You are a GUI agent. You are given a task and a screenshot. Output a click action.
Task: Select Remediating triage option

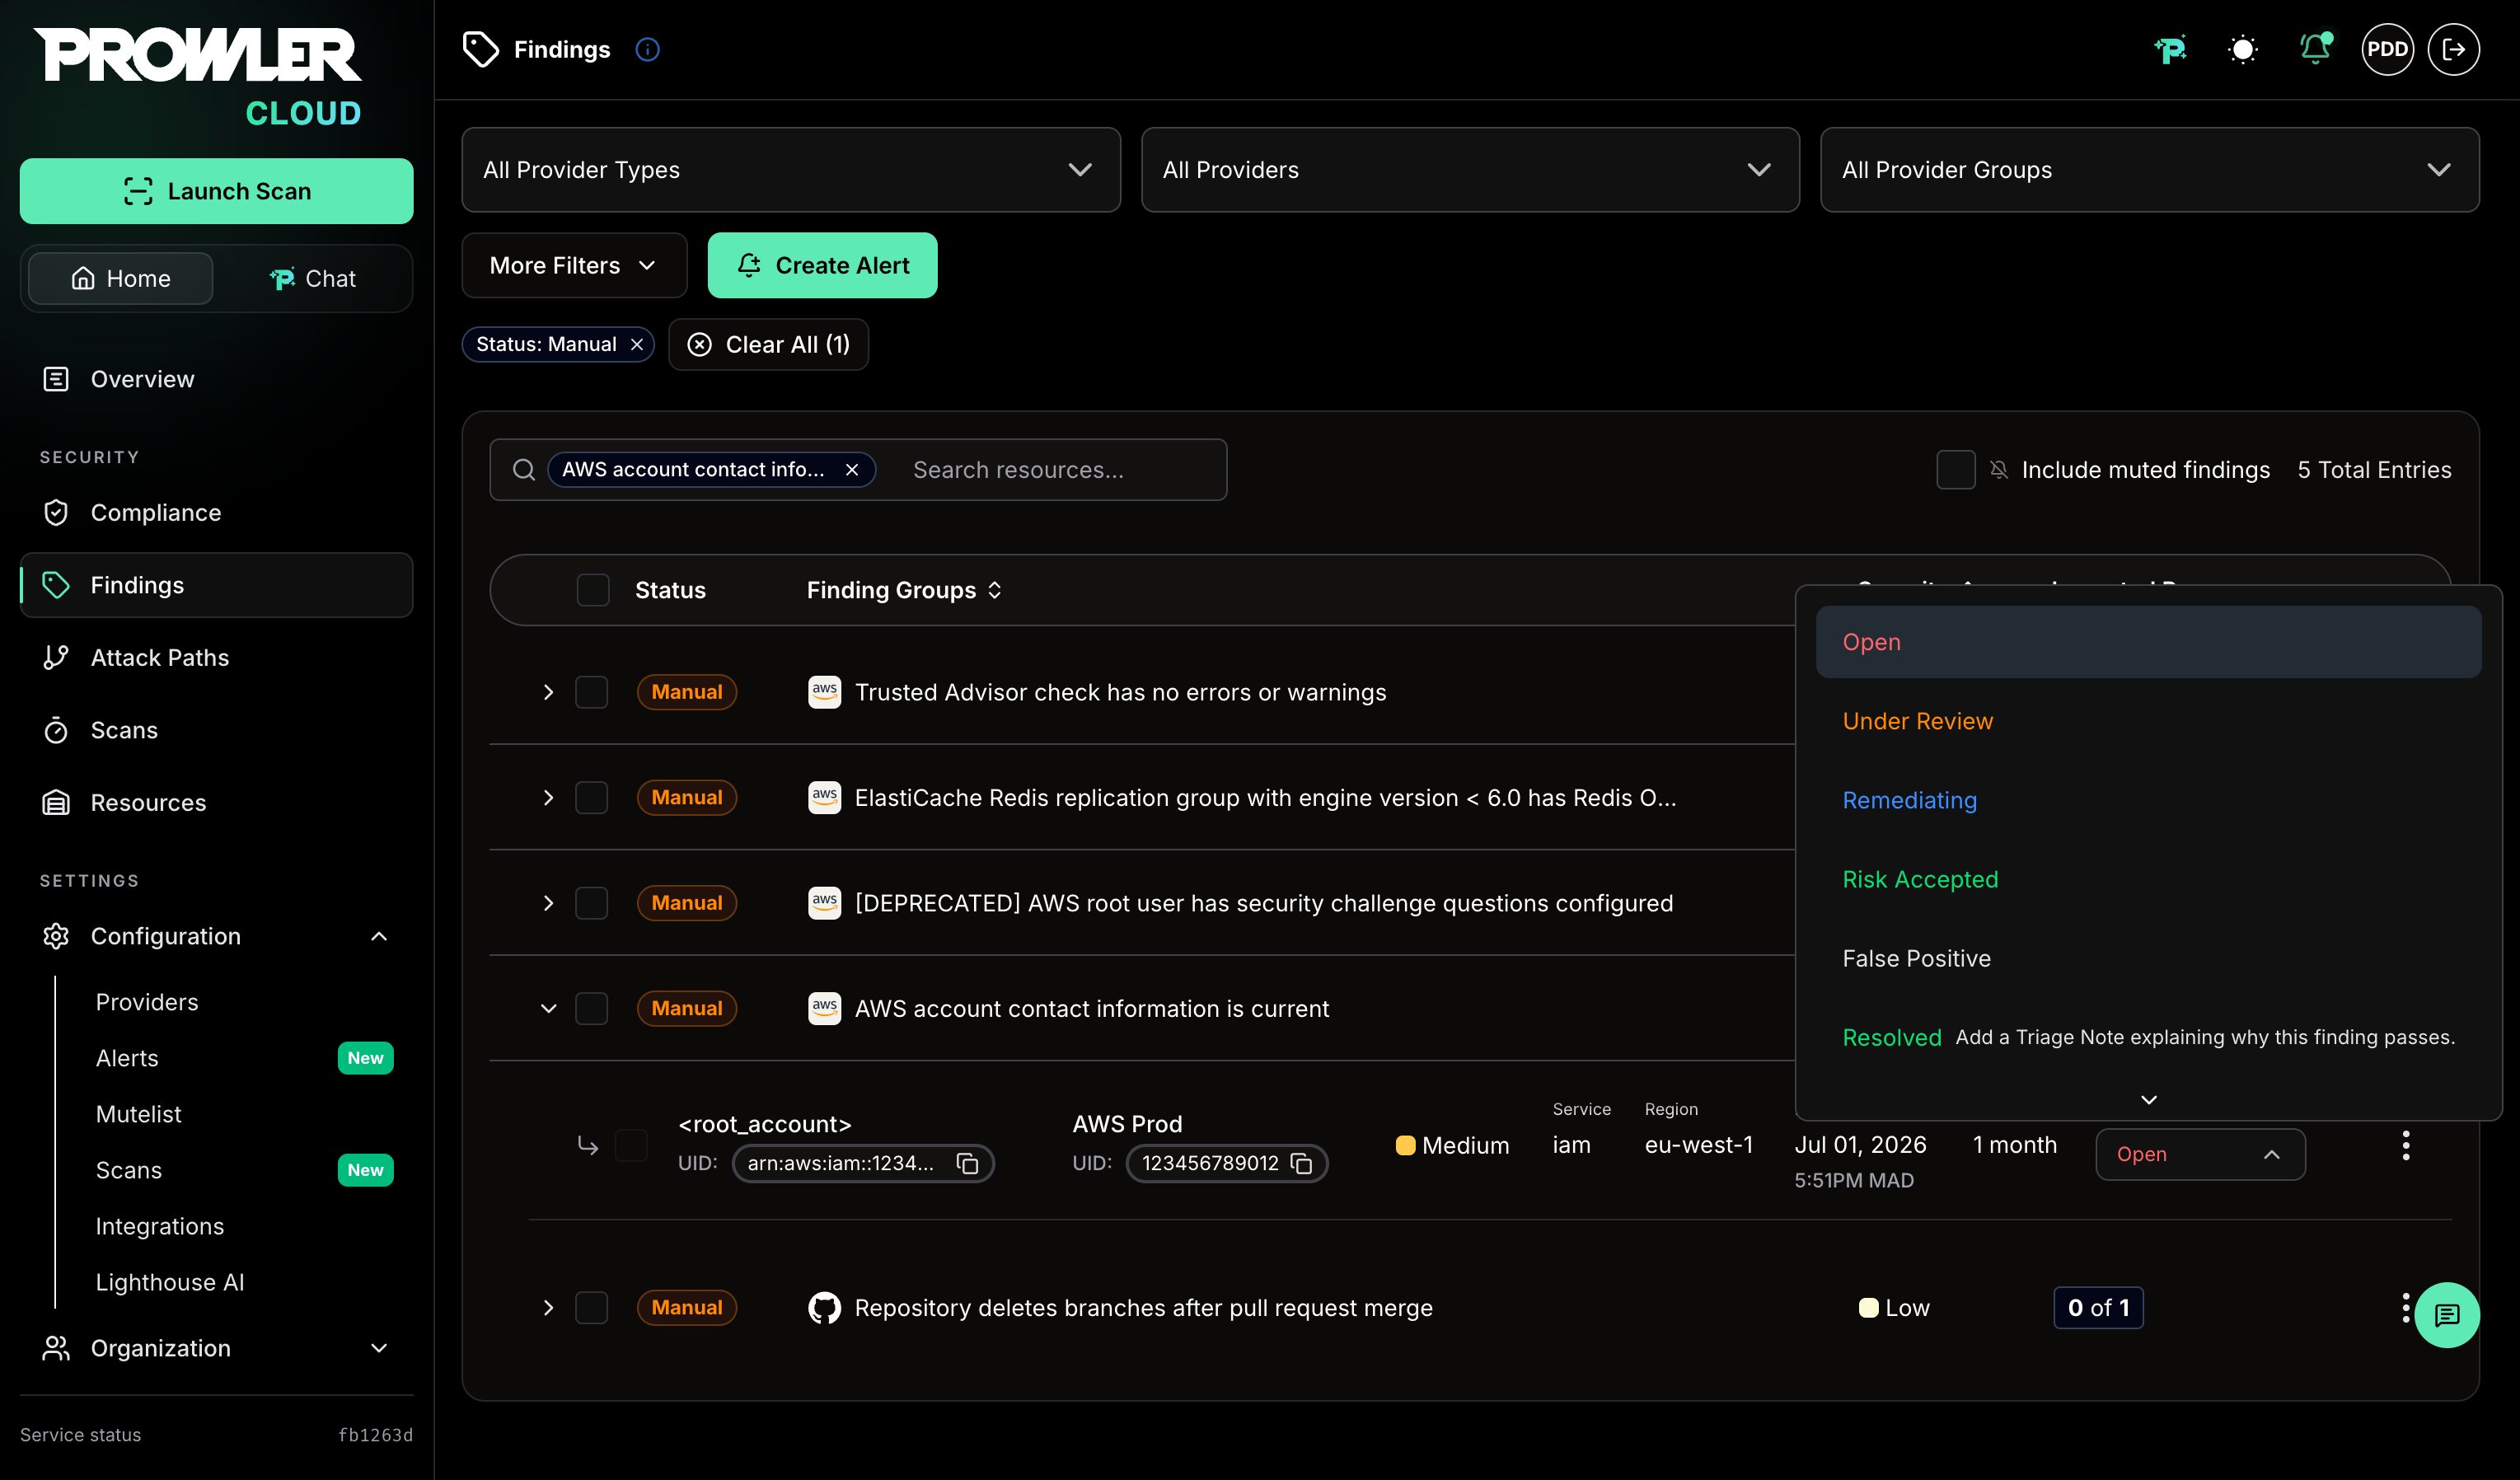pos(2148,800)
